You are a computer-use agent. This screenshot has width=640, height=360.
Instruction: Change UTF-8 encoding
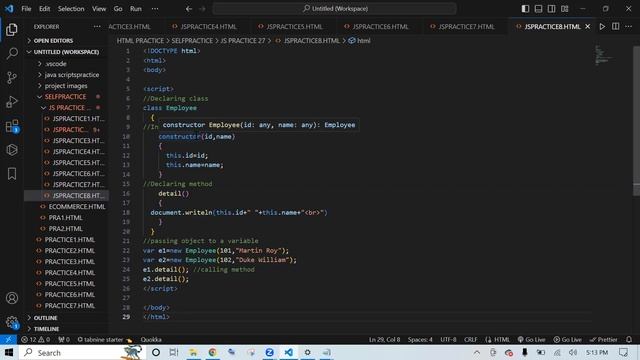click(x=448, y=340)
